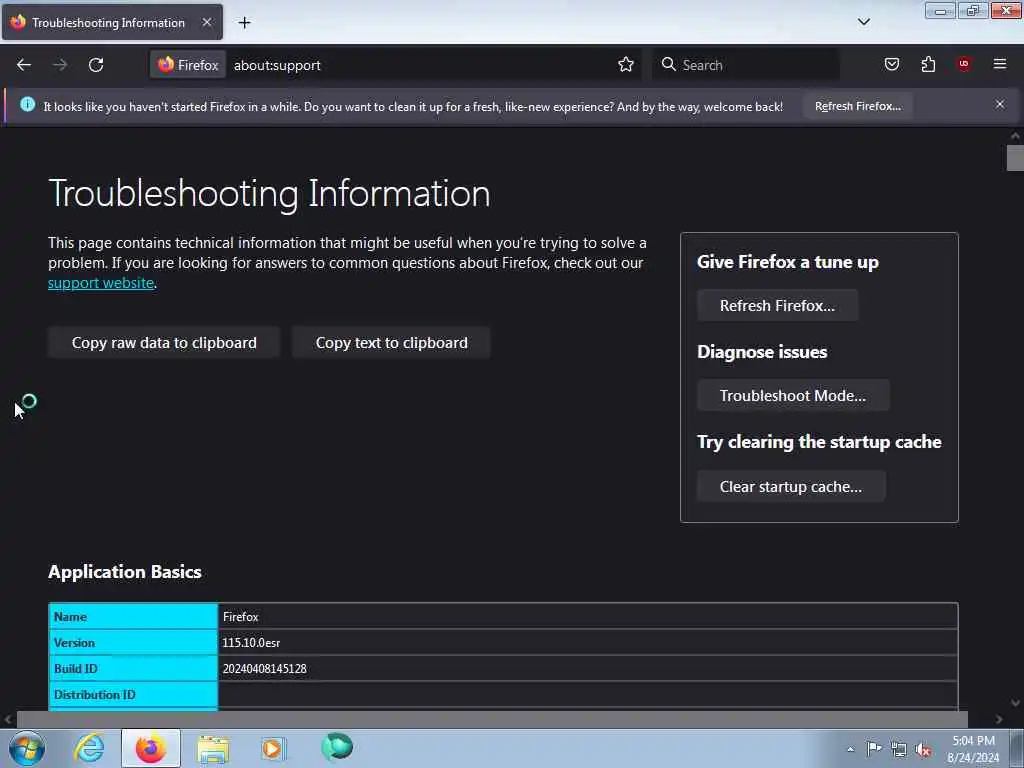Reload the page with refresh icon
The width and height of the screenshot is (1024, 768).
coord(96,65)
